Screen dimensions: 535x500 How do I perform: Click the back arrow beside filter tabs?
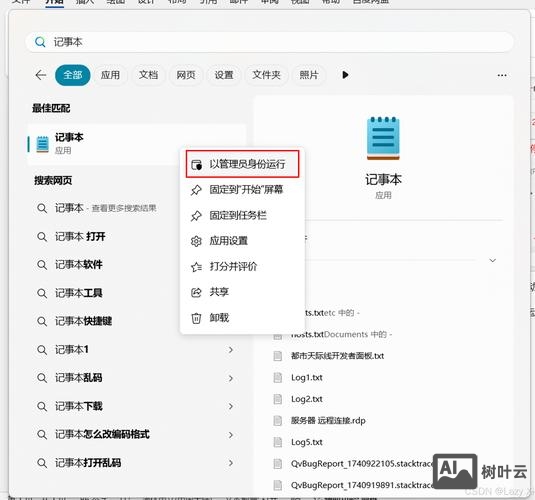pos(41,75)
